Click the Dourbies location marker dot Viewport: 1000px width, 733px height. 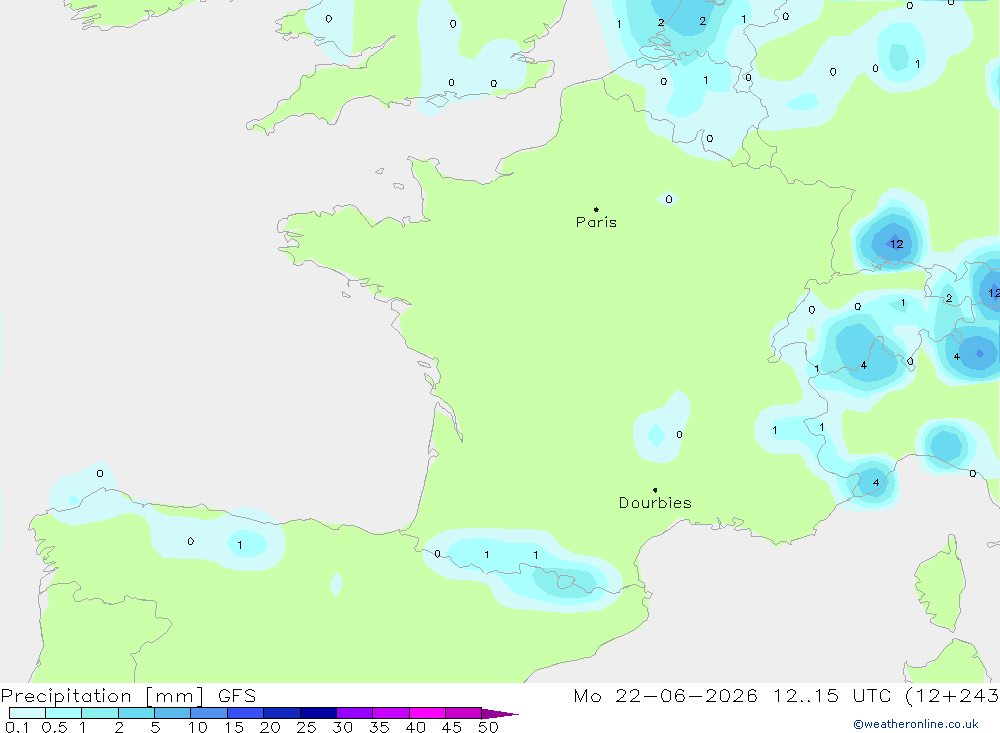[x=655, y=490]
